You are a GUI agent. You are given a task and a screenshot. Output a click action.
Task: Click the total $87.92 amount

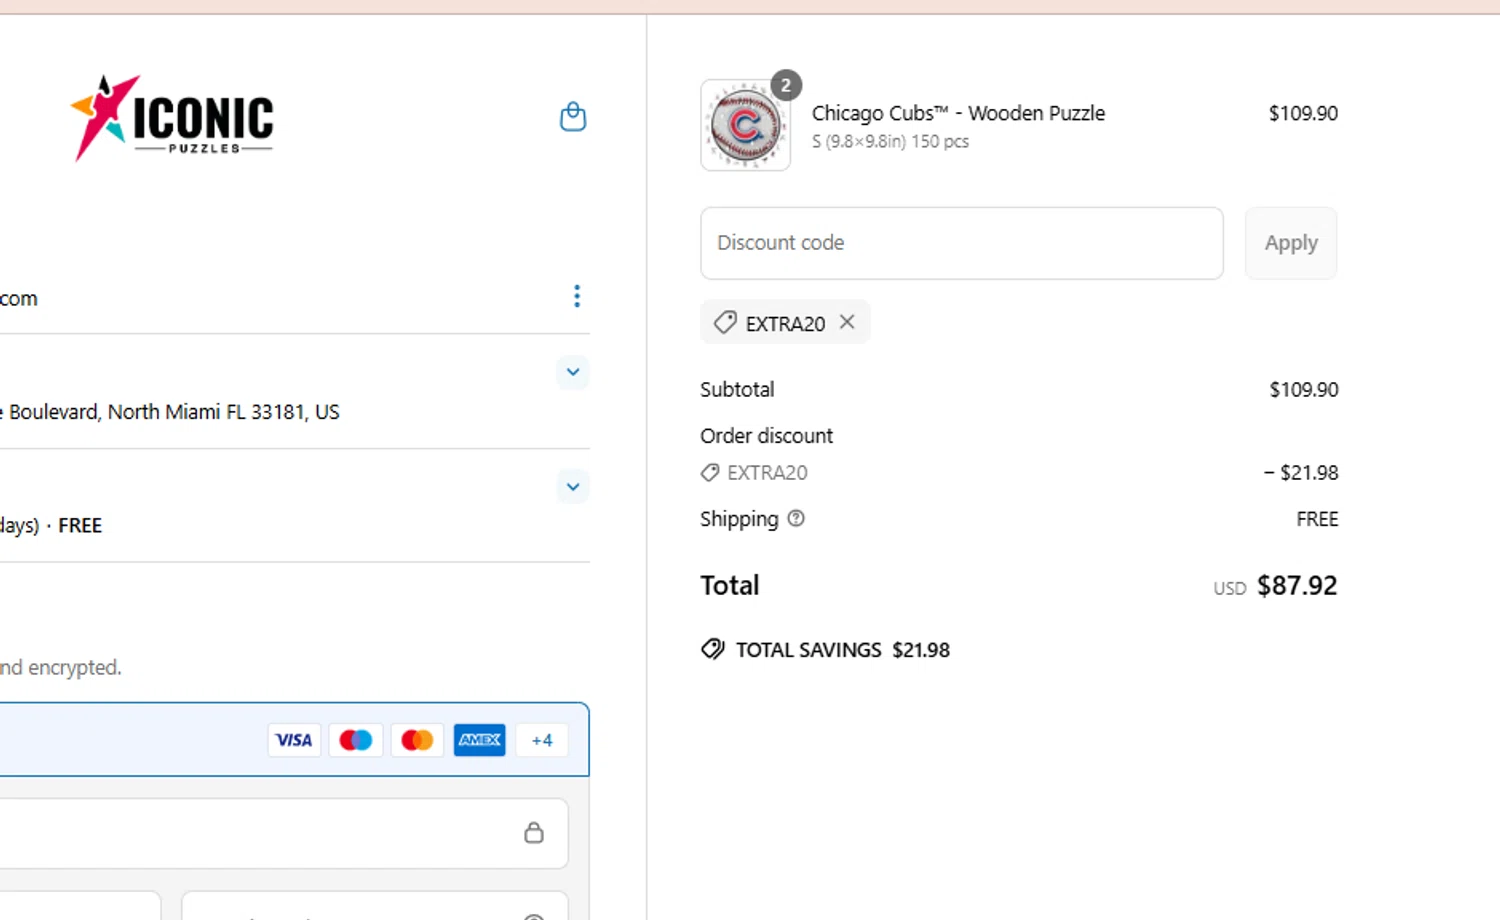click(x=1297, y=585)
